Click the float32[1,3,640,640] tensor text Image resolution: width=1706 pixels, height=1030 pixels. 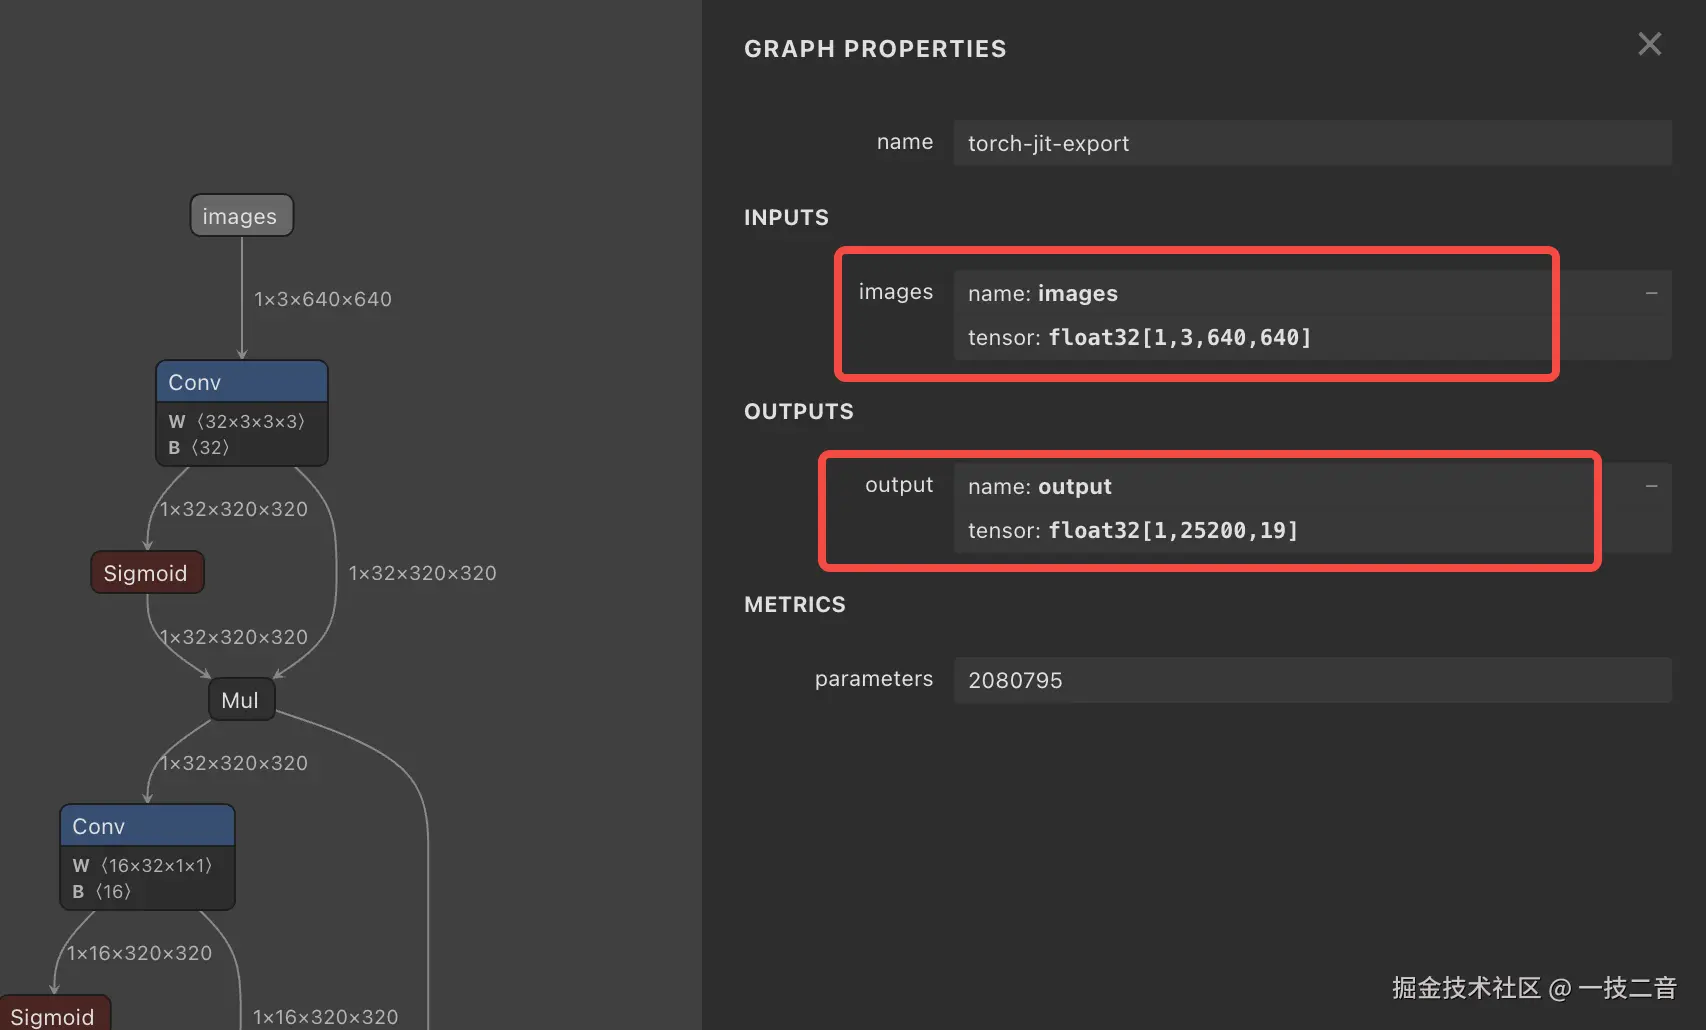pos(1179,338)
